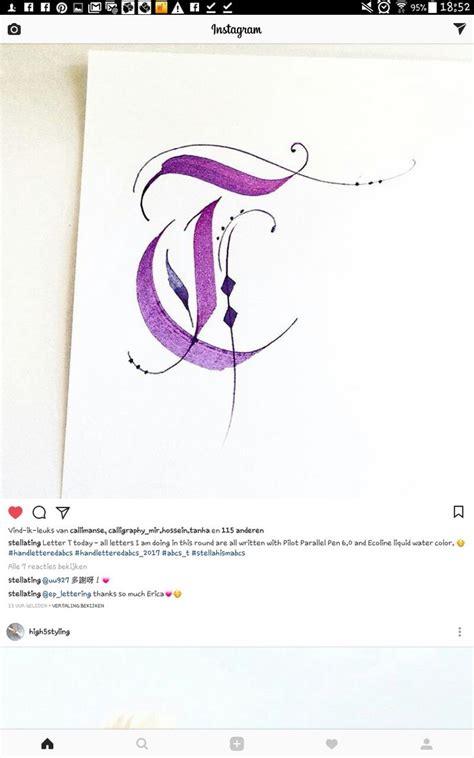Create new post with plus icon
This screenshot has height=758, width=474.
[x=237, y=743]
